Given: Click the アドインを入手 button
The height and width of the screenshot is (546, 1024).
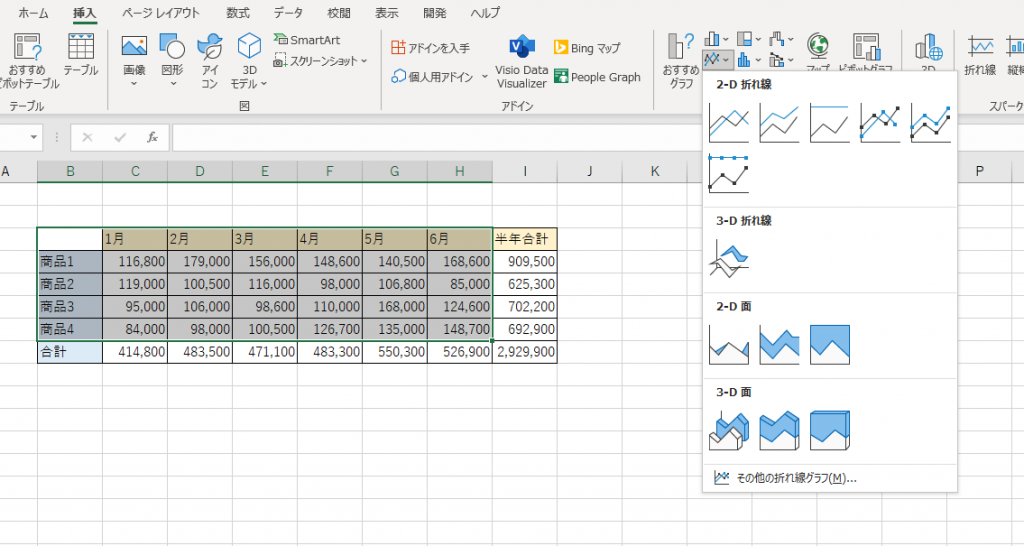Looking at the screenshot, I should click(430, 47).
